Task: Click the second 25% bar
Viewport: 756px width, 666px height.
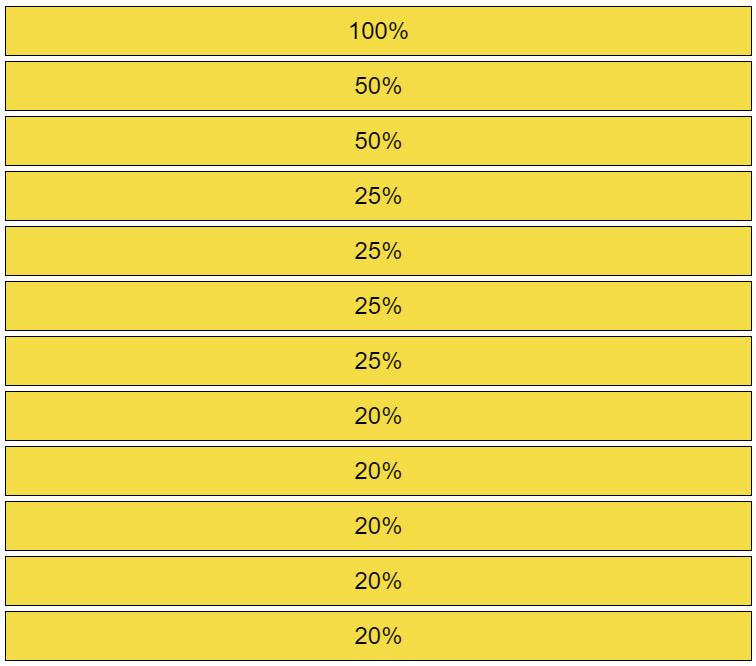Action: [378, 251]
